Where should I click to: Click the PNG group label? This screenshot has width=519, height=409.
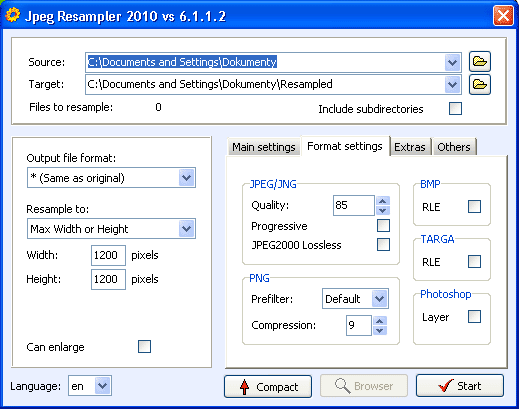(259, 278)
